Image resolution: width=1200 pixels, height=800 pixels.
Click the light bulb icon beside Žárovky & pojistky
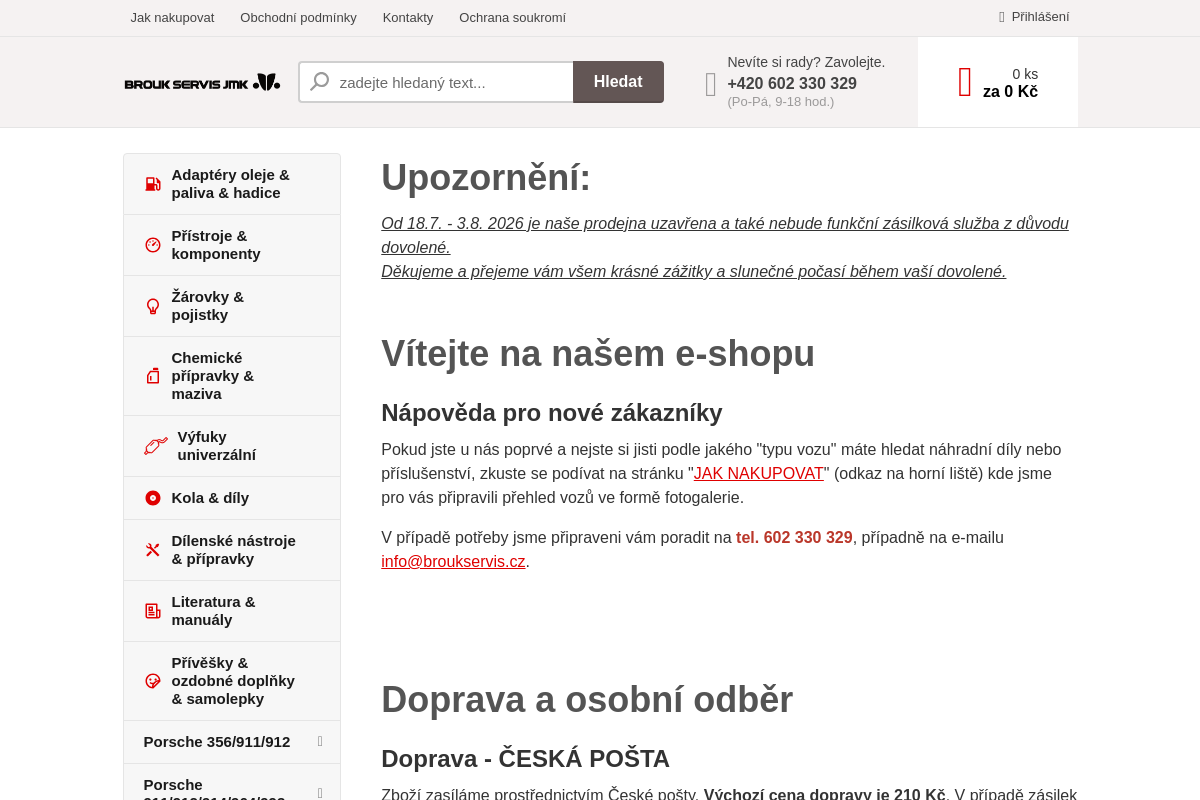pyautogui.click(x=153, y=306)
